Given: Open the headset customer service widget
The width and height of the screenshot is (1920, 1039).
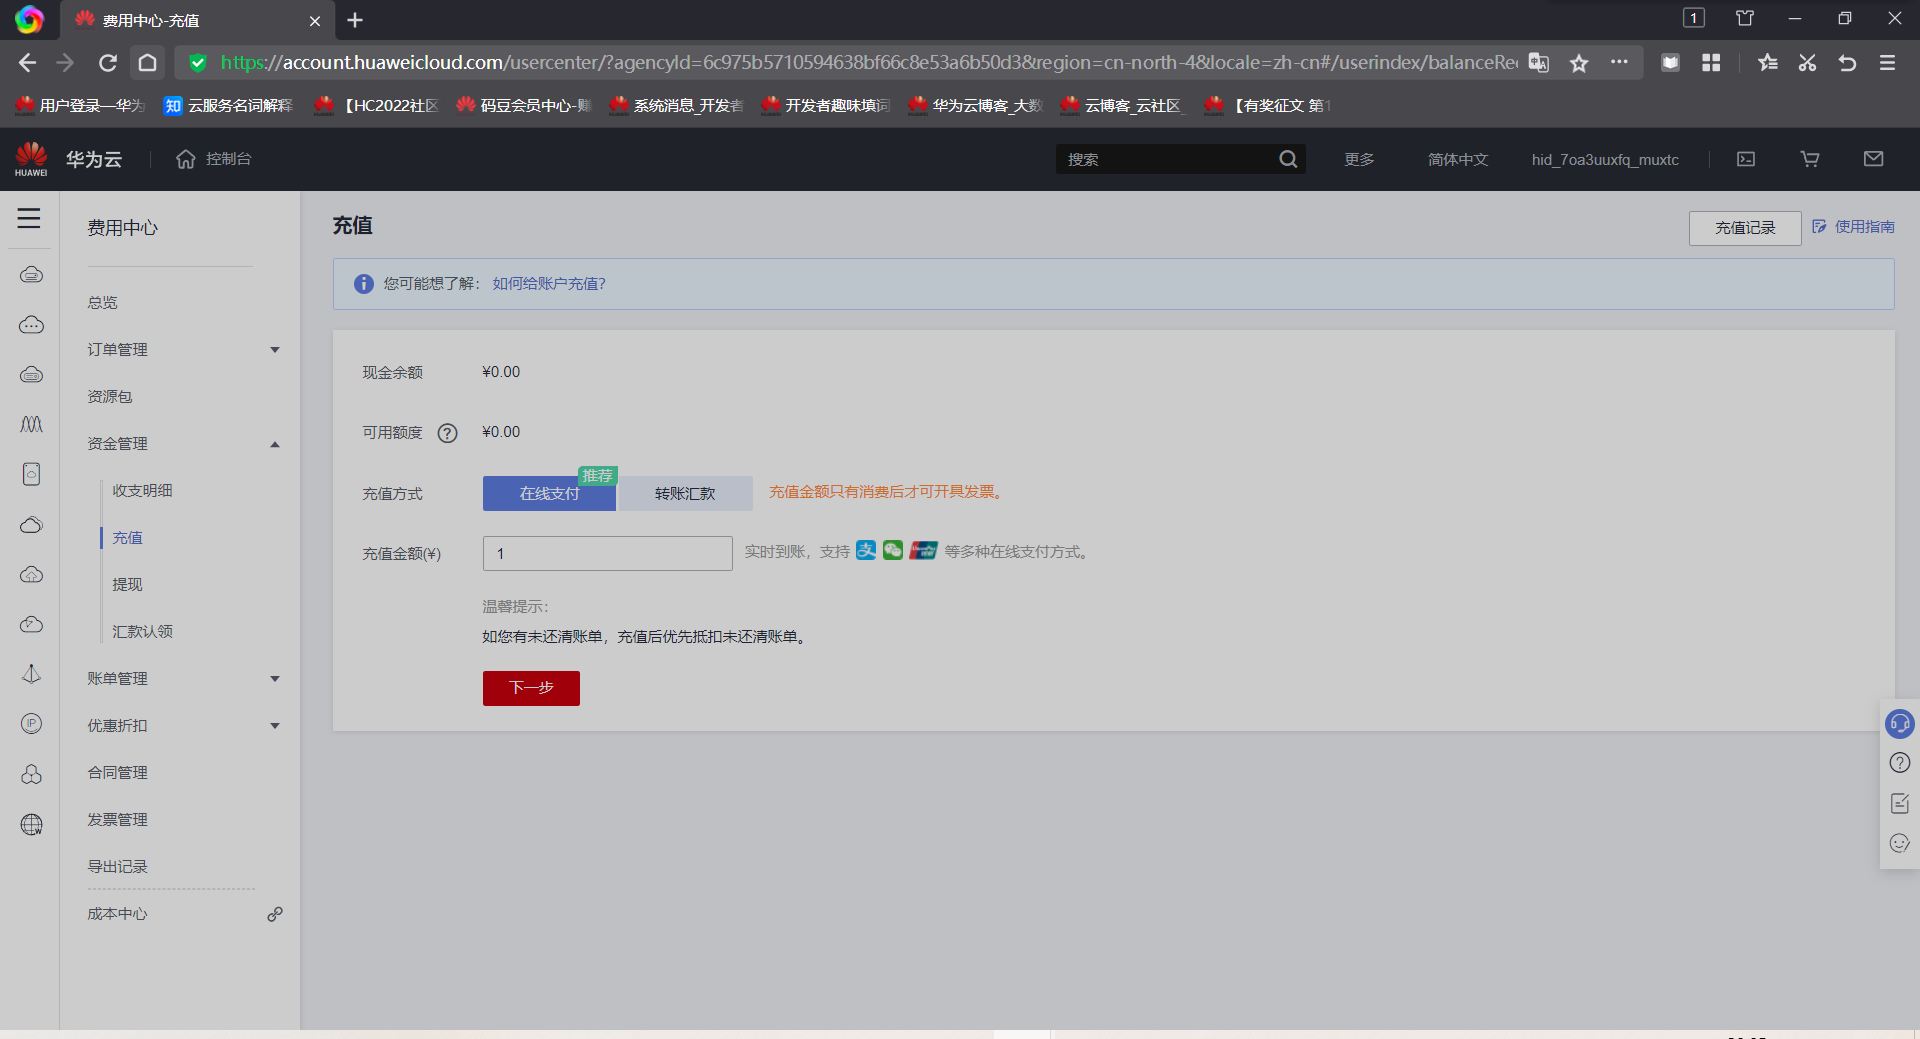Looking at the screenshot, I should pos(1900,723).
